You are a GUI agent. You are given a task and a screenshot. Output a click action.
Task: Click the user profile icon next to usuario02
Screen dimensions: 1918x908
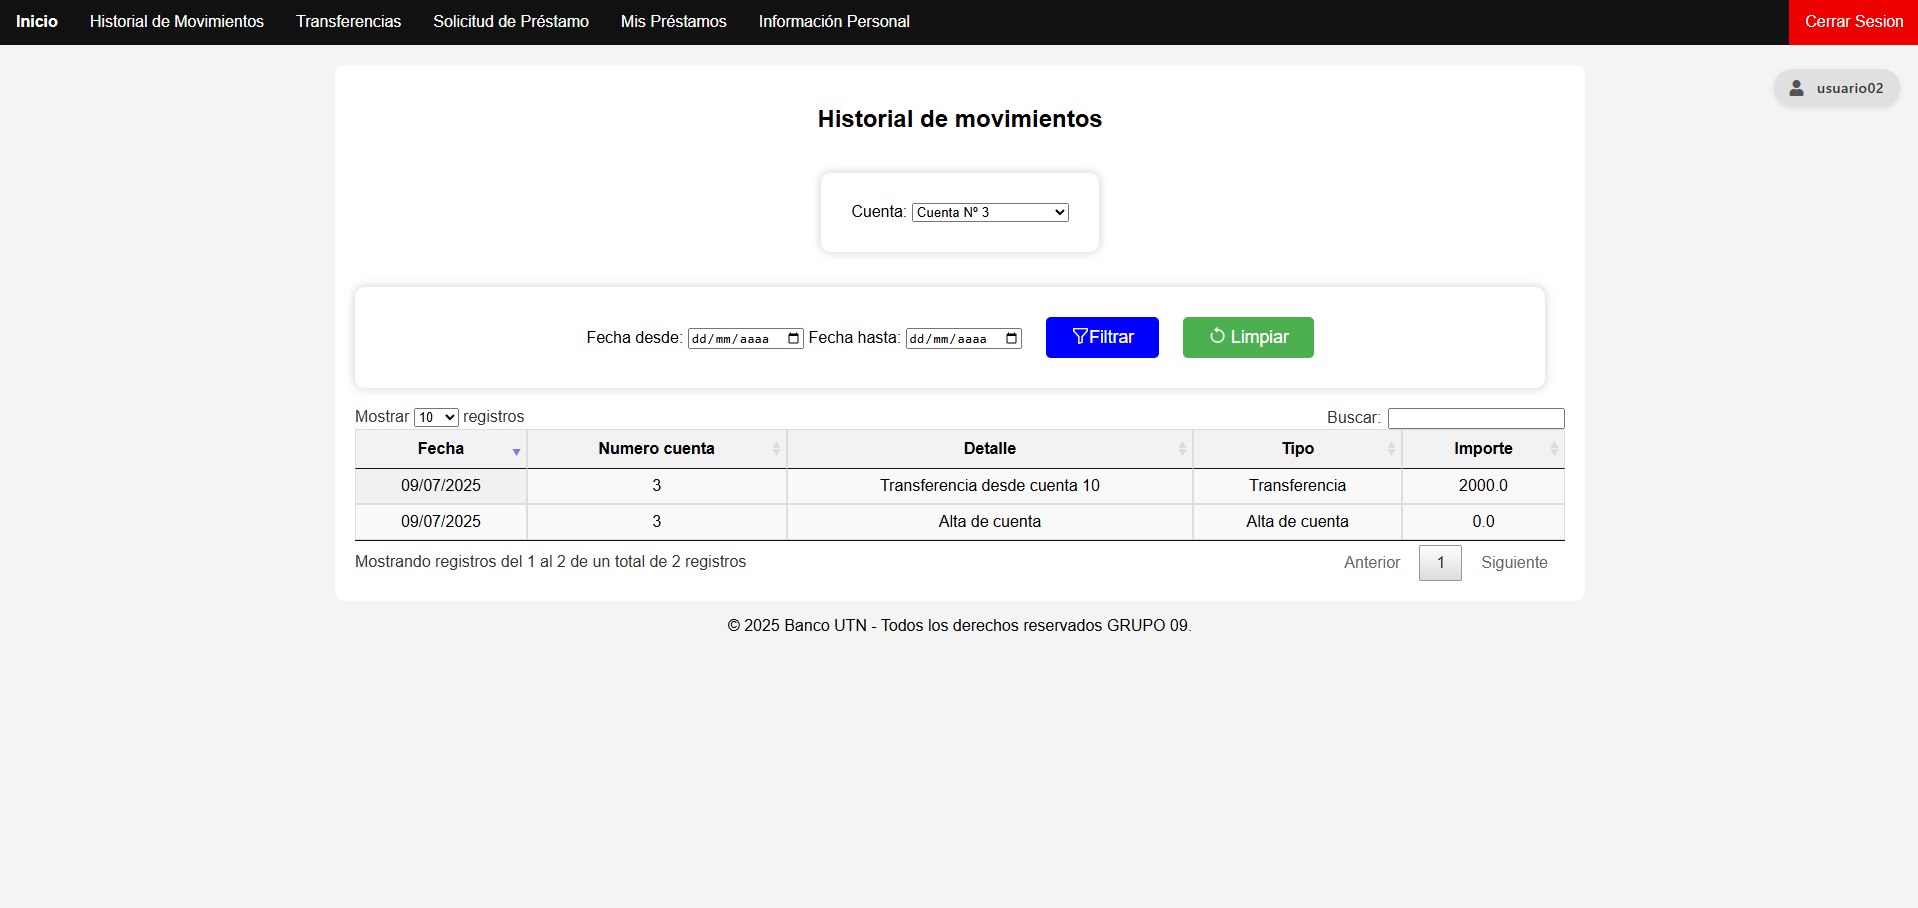(1798, 88)
